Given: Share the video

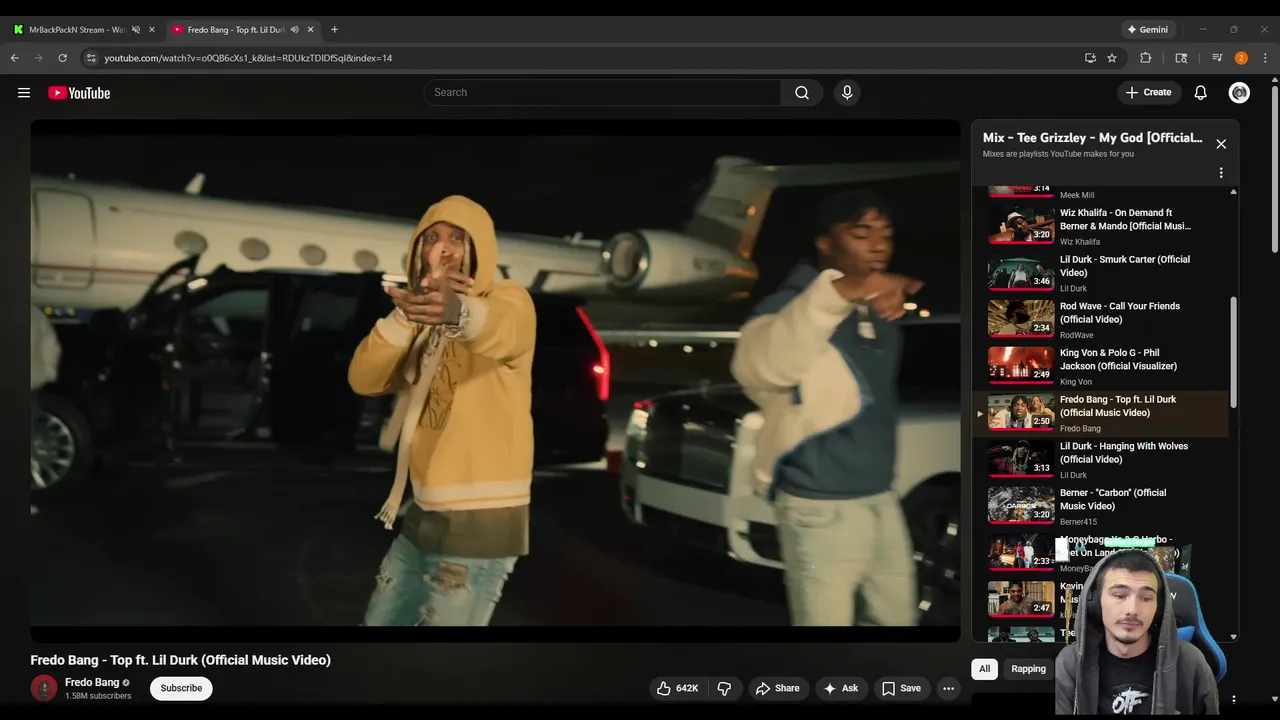Looking at the screenshot, I should pyautogui.click(x=777, y=688).
